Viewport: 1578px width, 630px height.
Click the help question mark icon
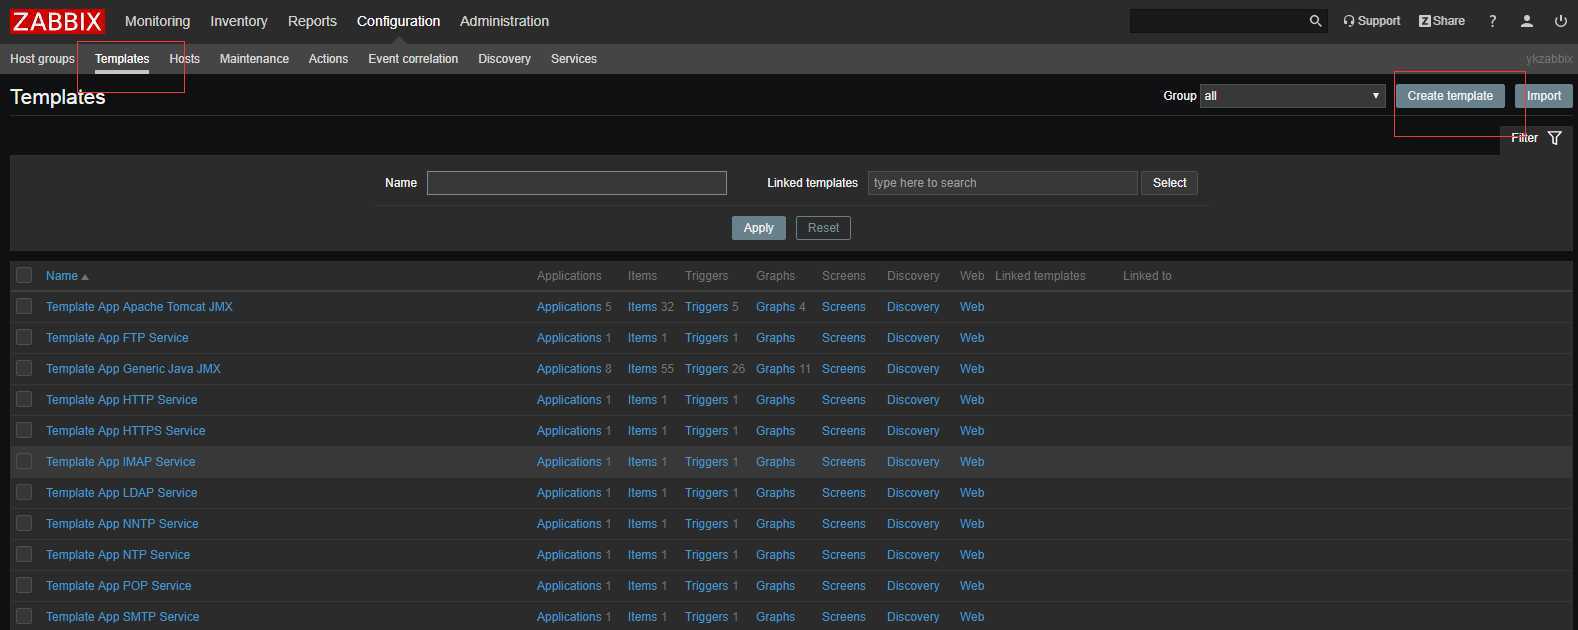click(x=1492, y=21)
